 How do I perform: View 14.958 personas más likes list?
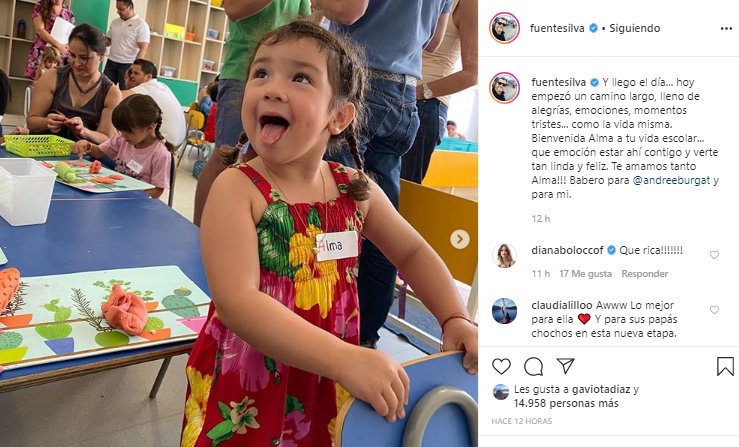[566, 404]
